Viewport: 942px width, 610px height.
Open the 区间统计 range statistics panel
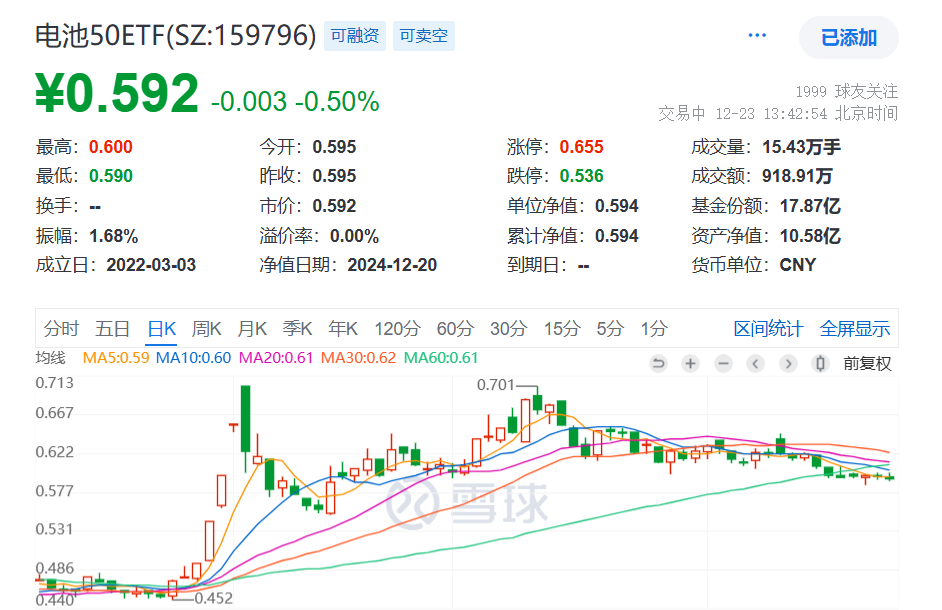(x=767, y=328)
